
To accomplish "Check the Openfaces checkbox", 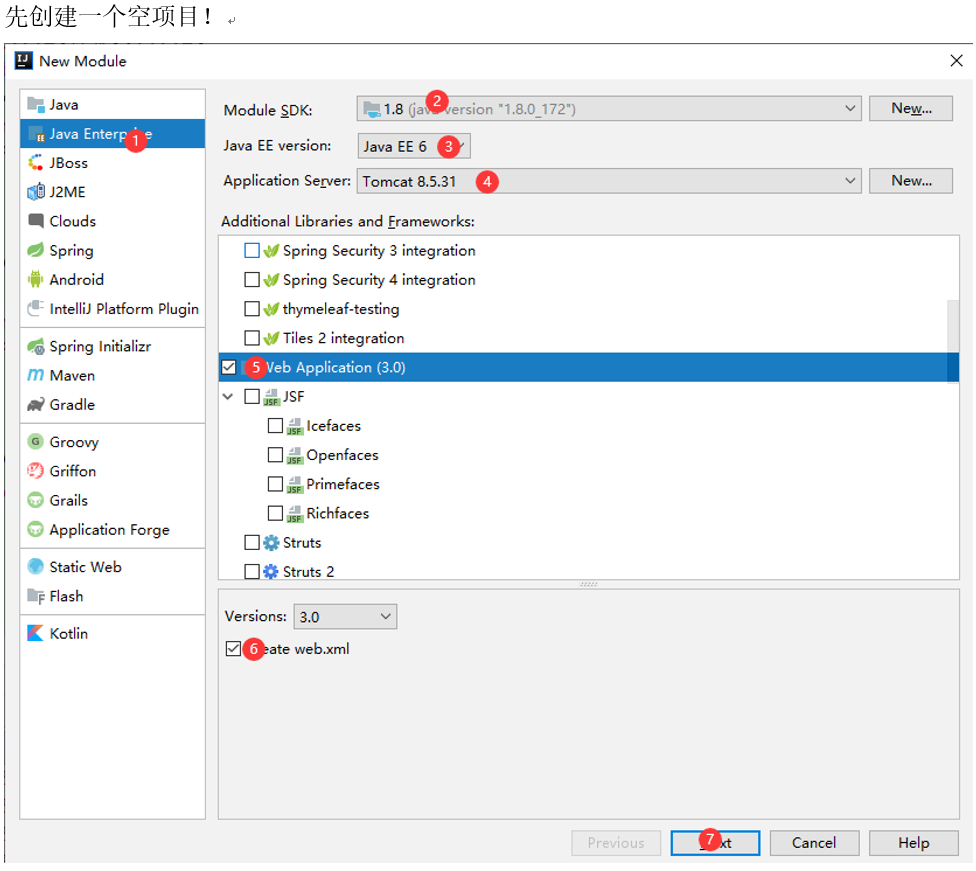I will click(275, 455).
